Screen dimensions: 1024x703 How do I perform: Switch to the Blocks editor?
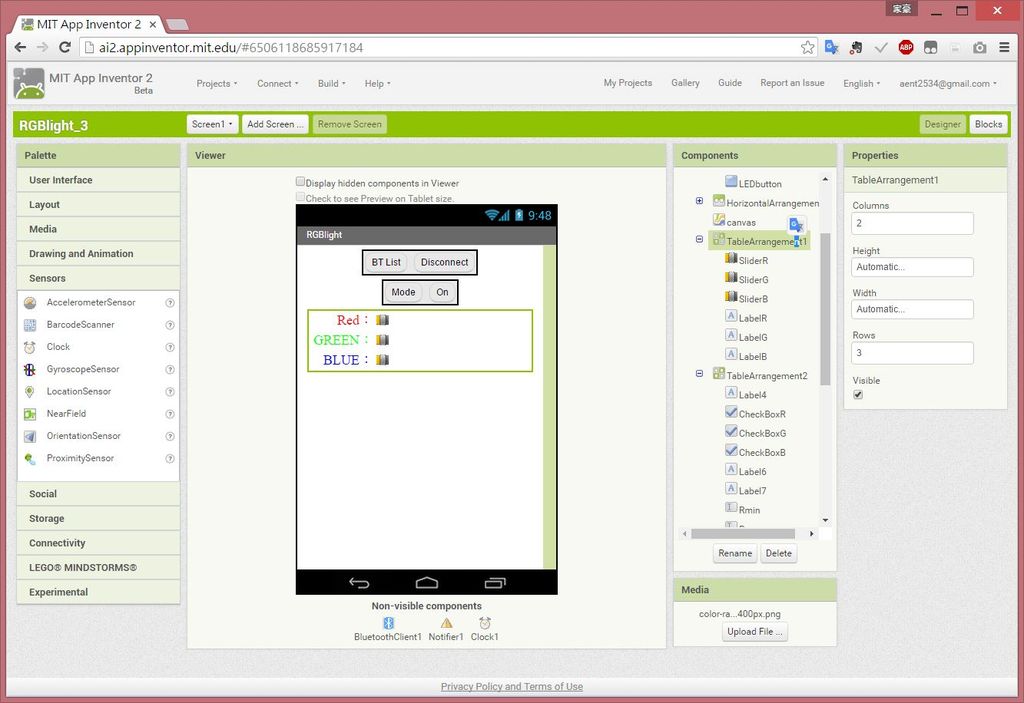tap(988, 124)
